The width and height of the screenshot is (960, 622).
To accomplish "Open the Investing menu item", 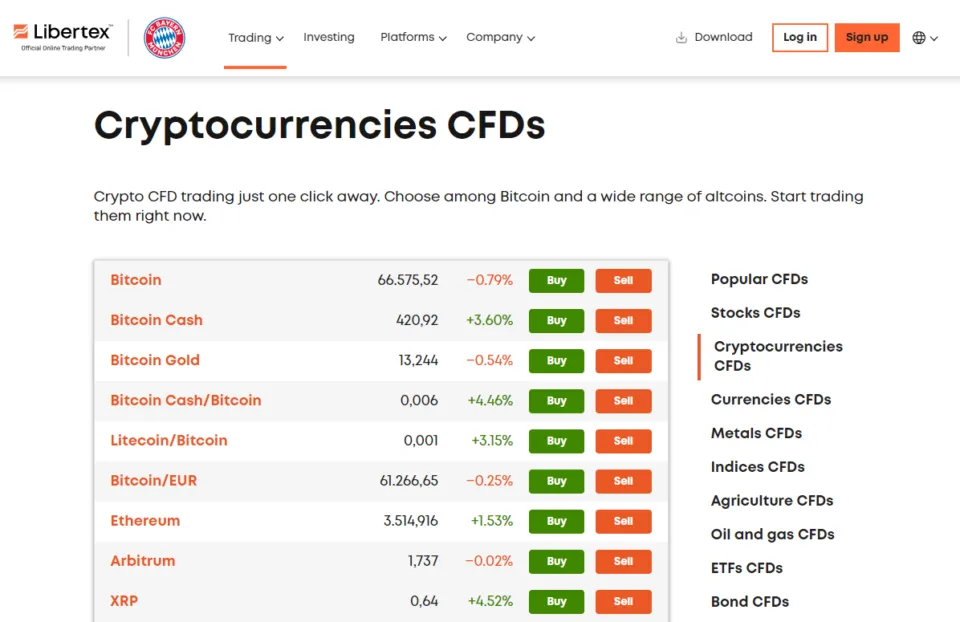I will coord(329,37).
